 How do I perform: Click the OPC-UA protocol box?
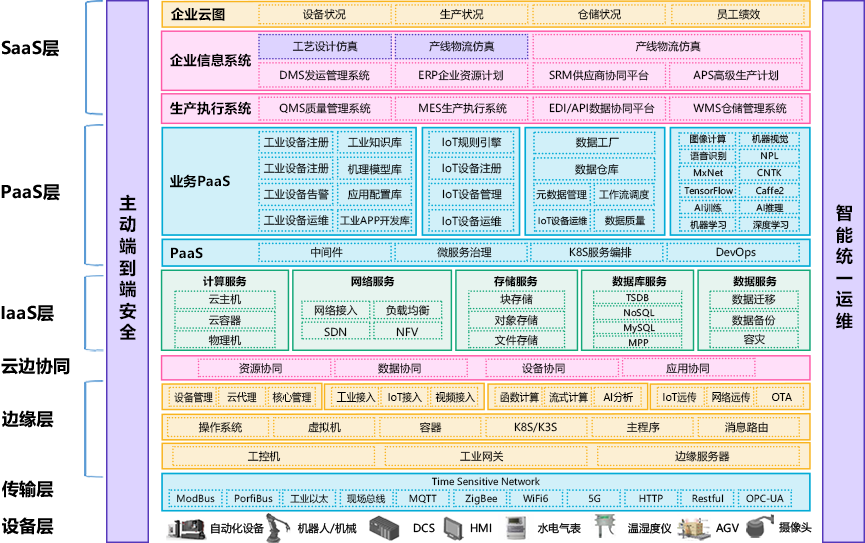(x=765, y=498)
